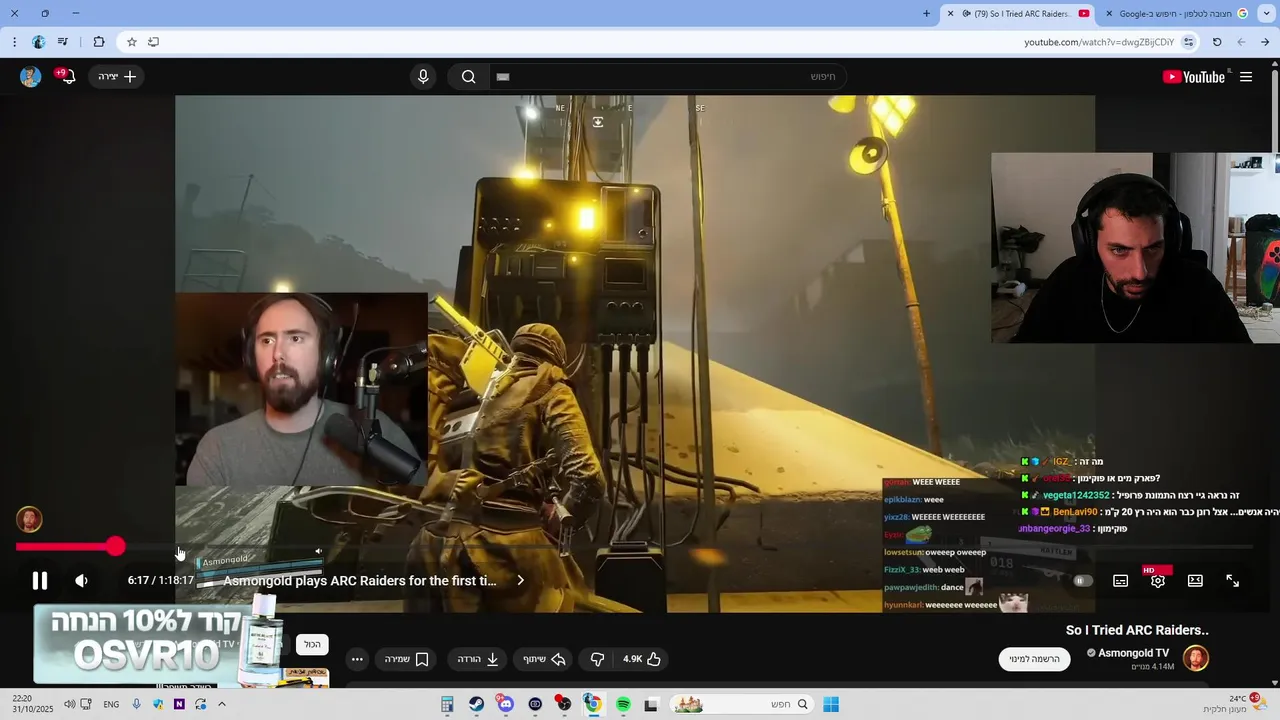This screenshot has width=1280, height=720.
Task: Subscribe via the הרשמה למינוי button
Action: [x=1034, y=659]
